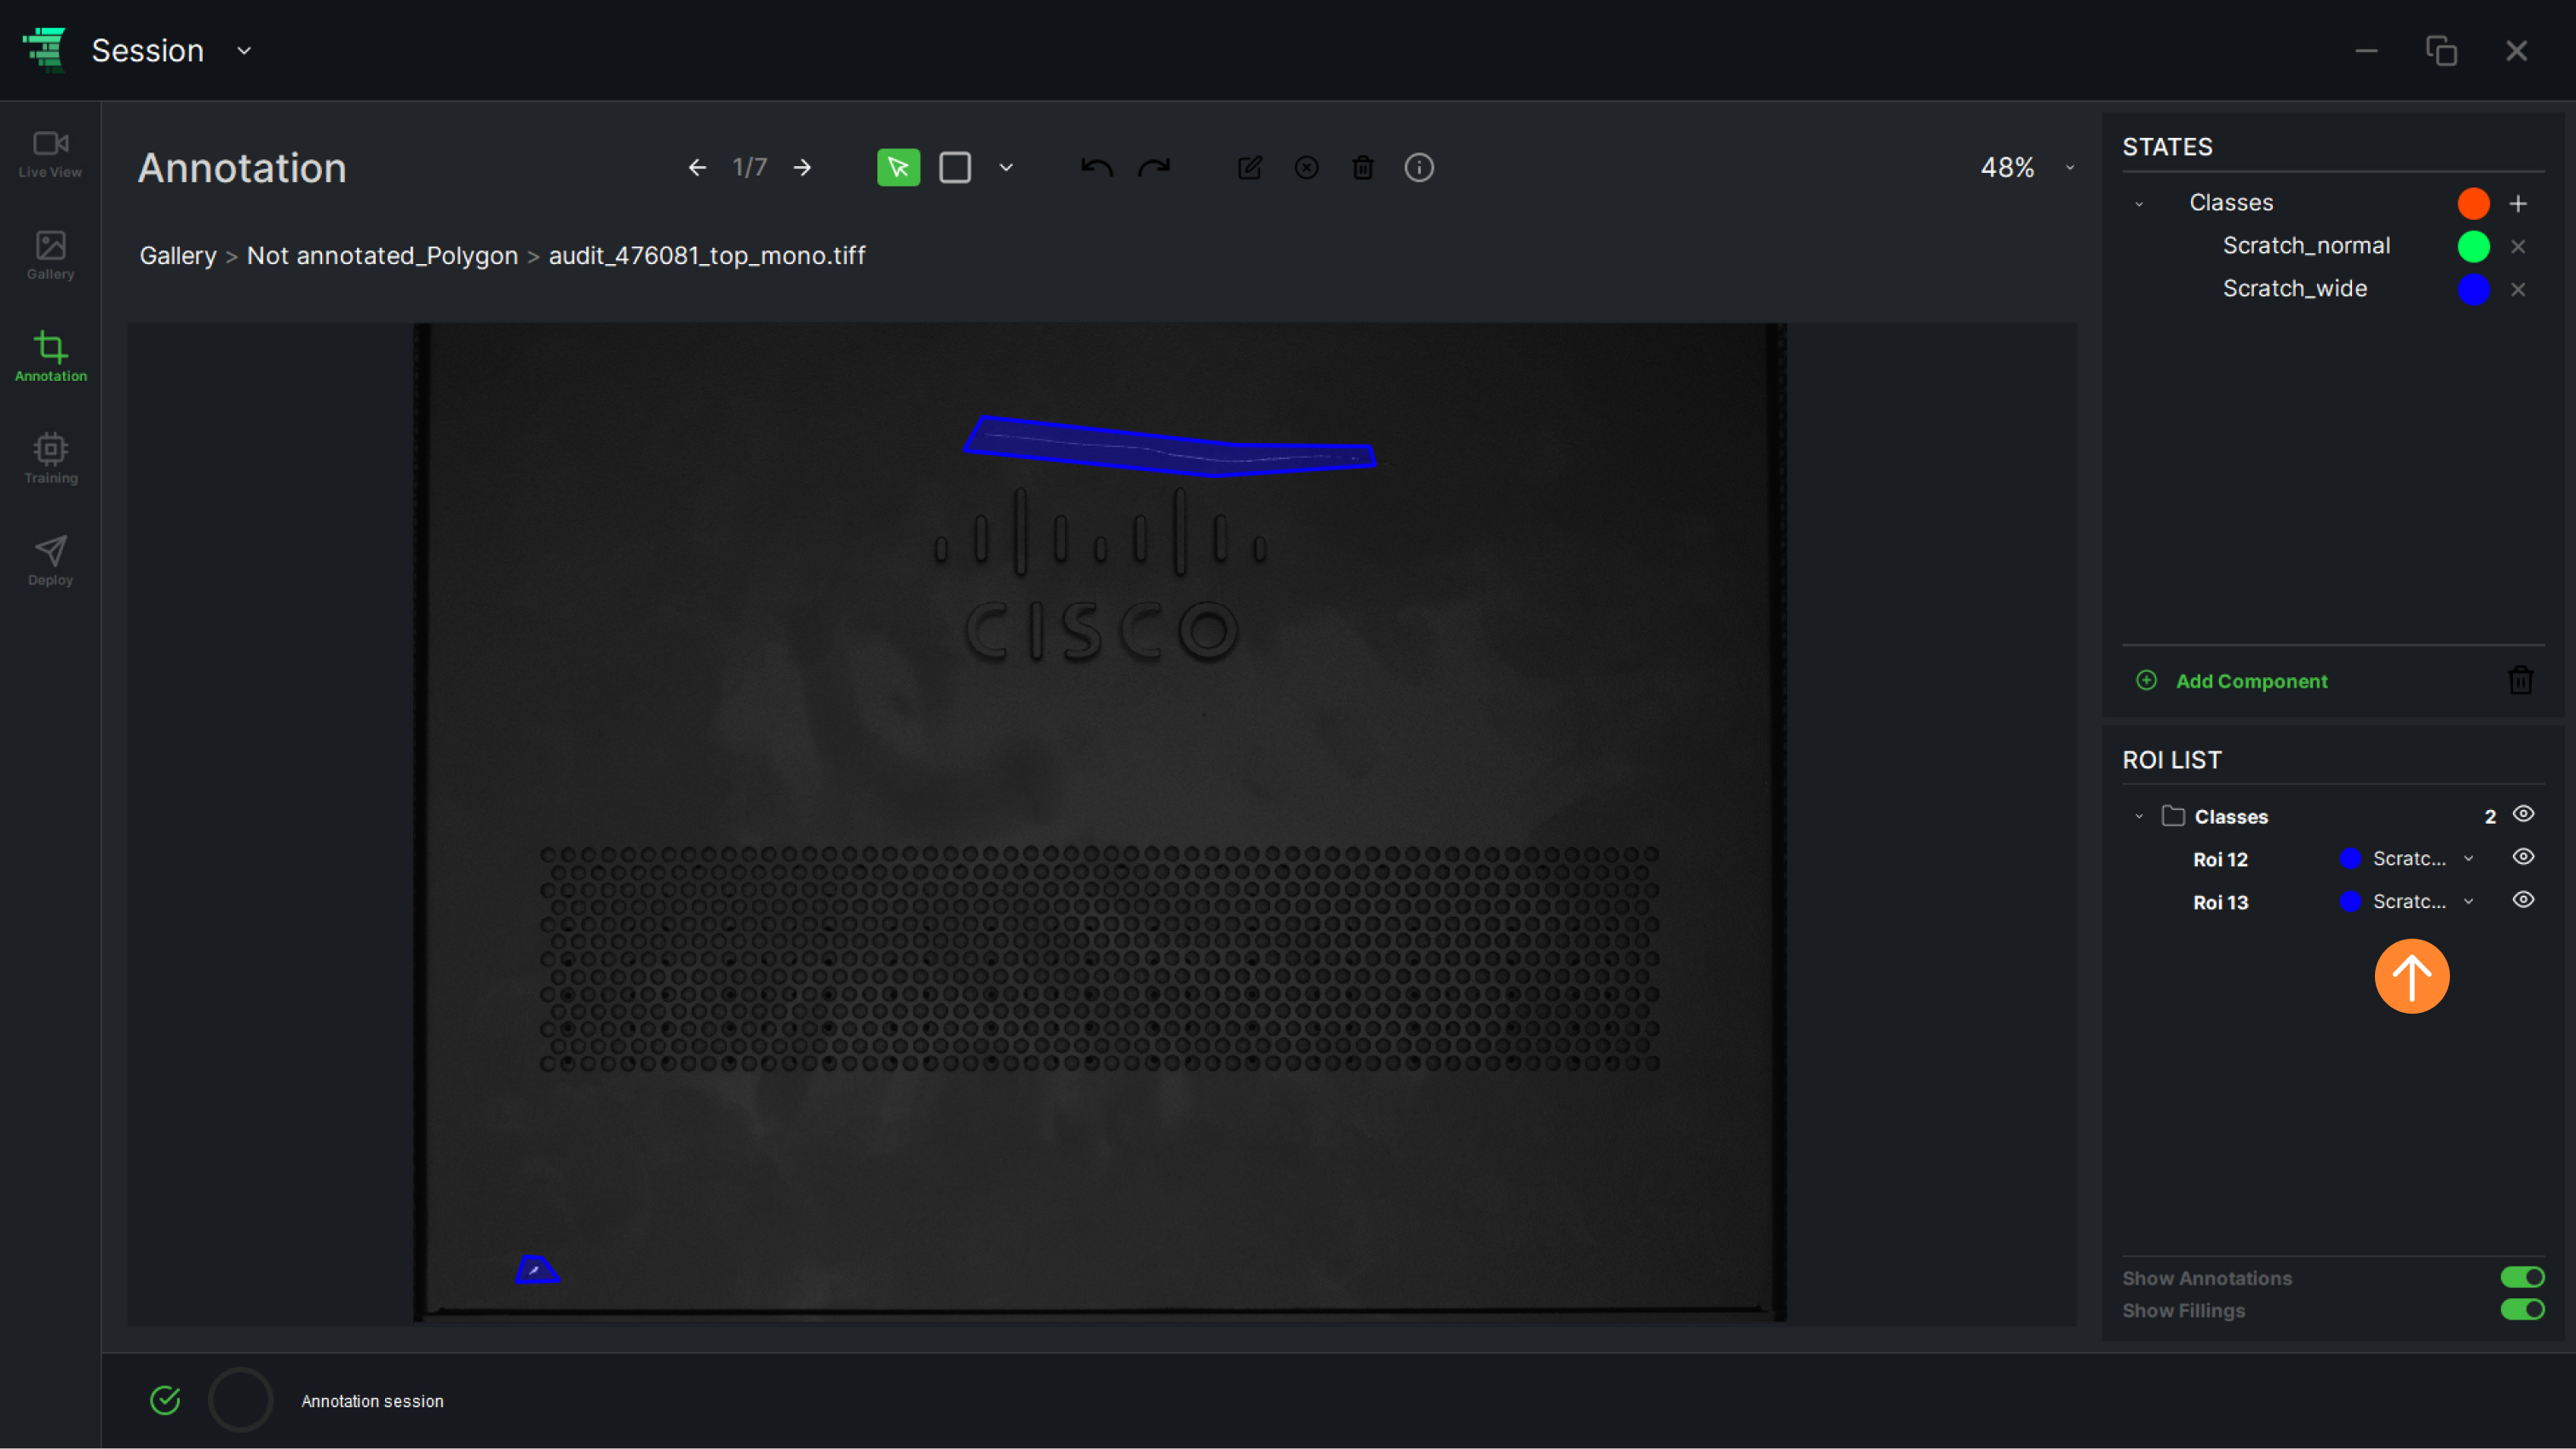Open the Gallery sidebar section
Image resolution: width=2576 pixels, height=1449 pixels.
click(x=50, y=256)
